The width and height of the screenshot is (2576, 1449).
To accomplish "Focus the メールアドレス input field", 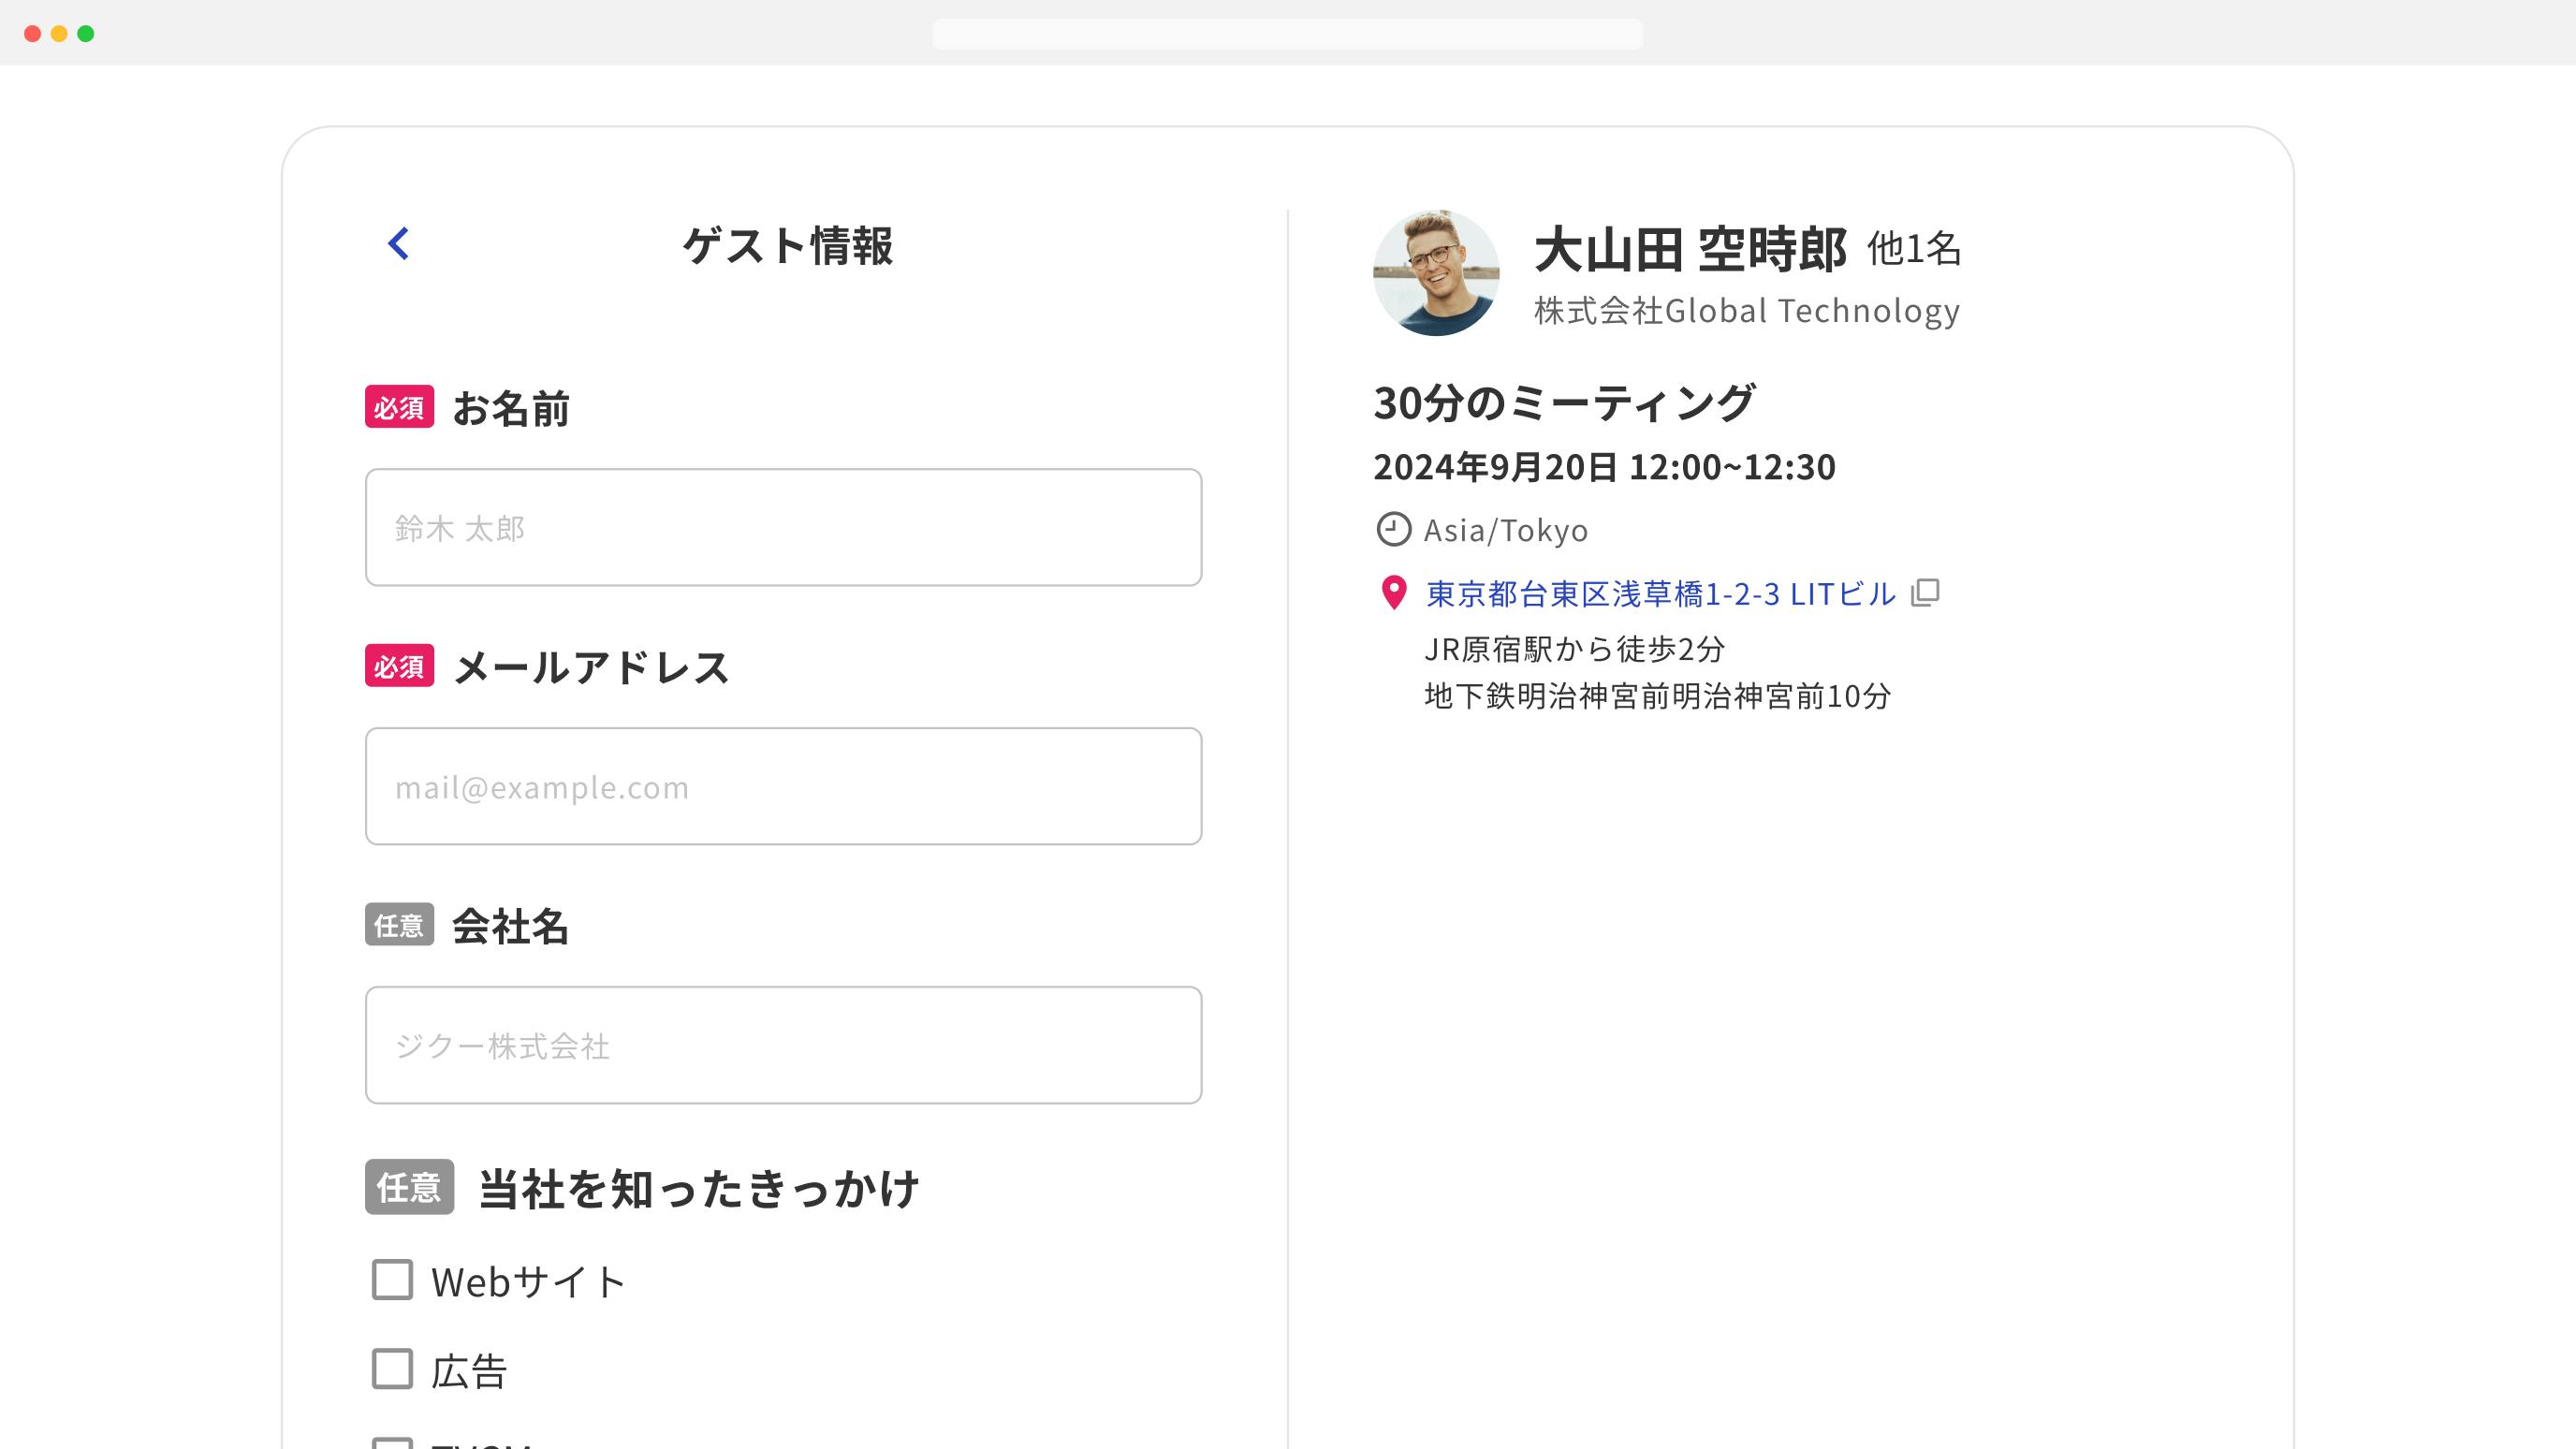I will (x=783, y=786).
